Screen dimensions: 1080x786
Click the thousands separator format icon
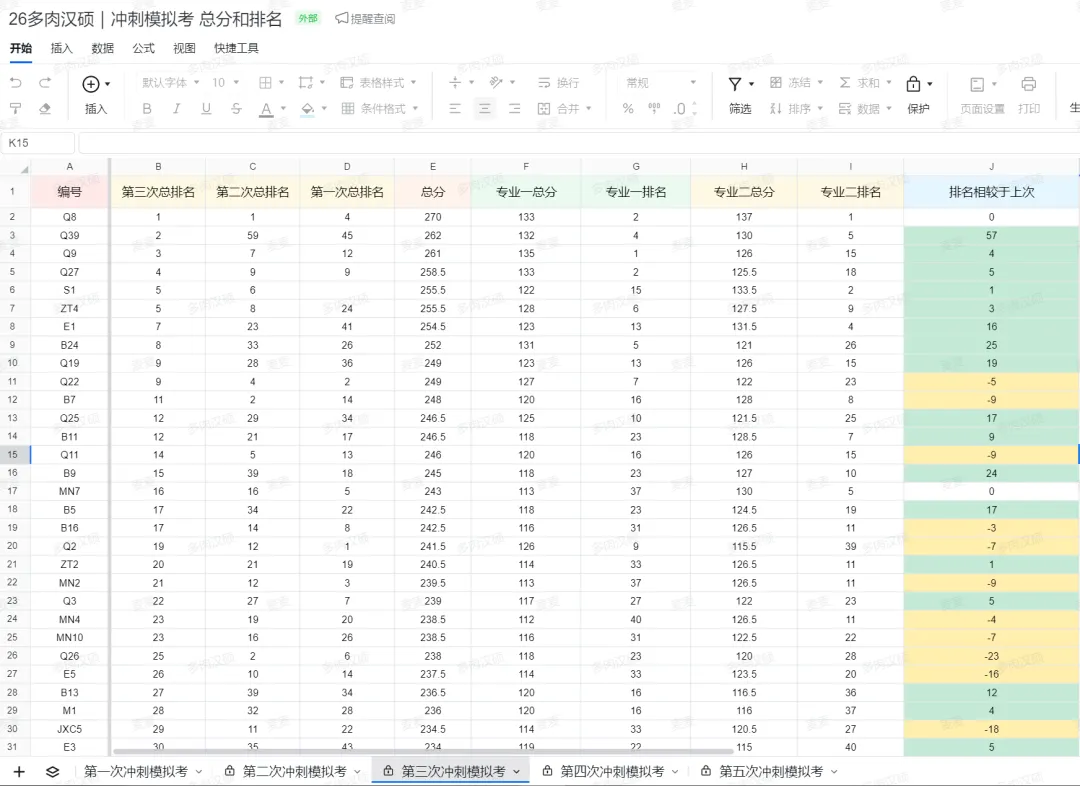654,108
